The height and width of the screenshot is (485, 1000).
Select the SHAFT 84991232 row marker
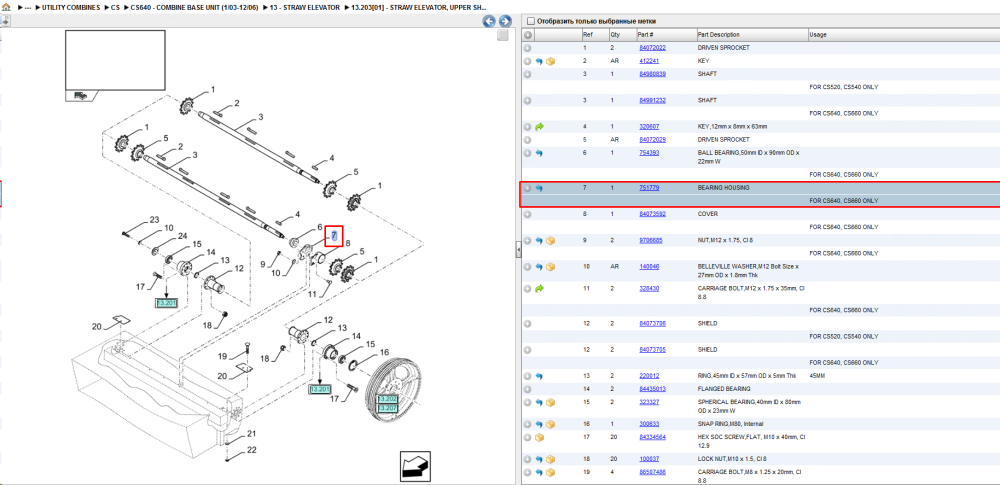[527, 100]
